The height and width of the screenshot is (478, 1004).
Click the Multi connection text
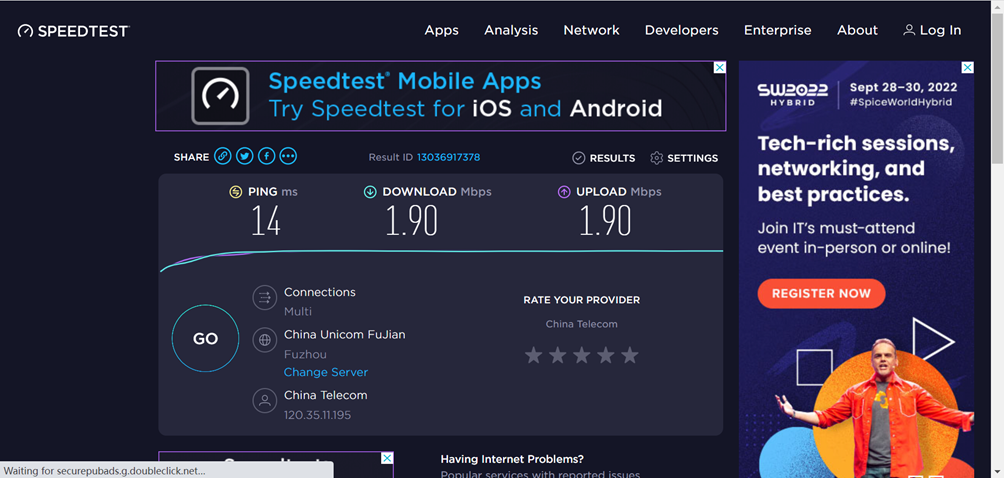[x=298, y=312]
